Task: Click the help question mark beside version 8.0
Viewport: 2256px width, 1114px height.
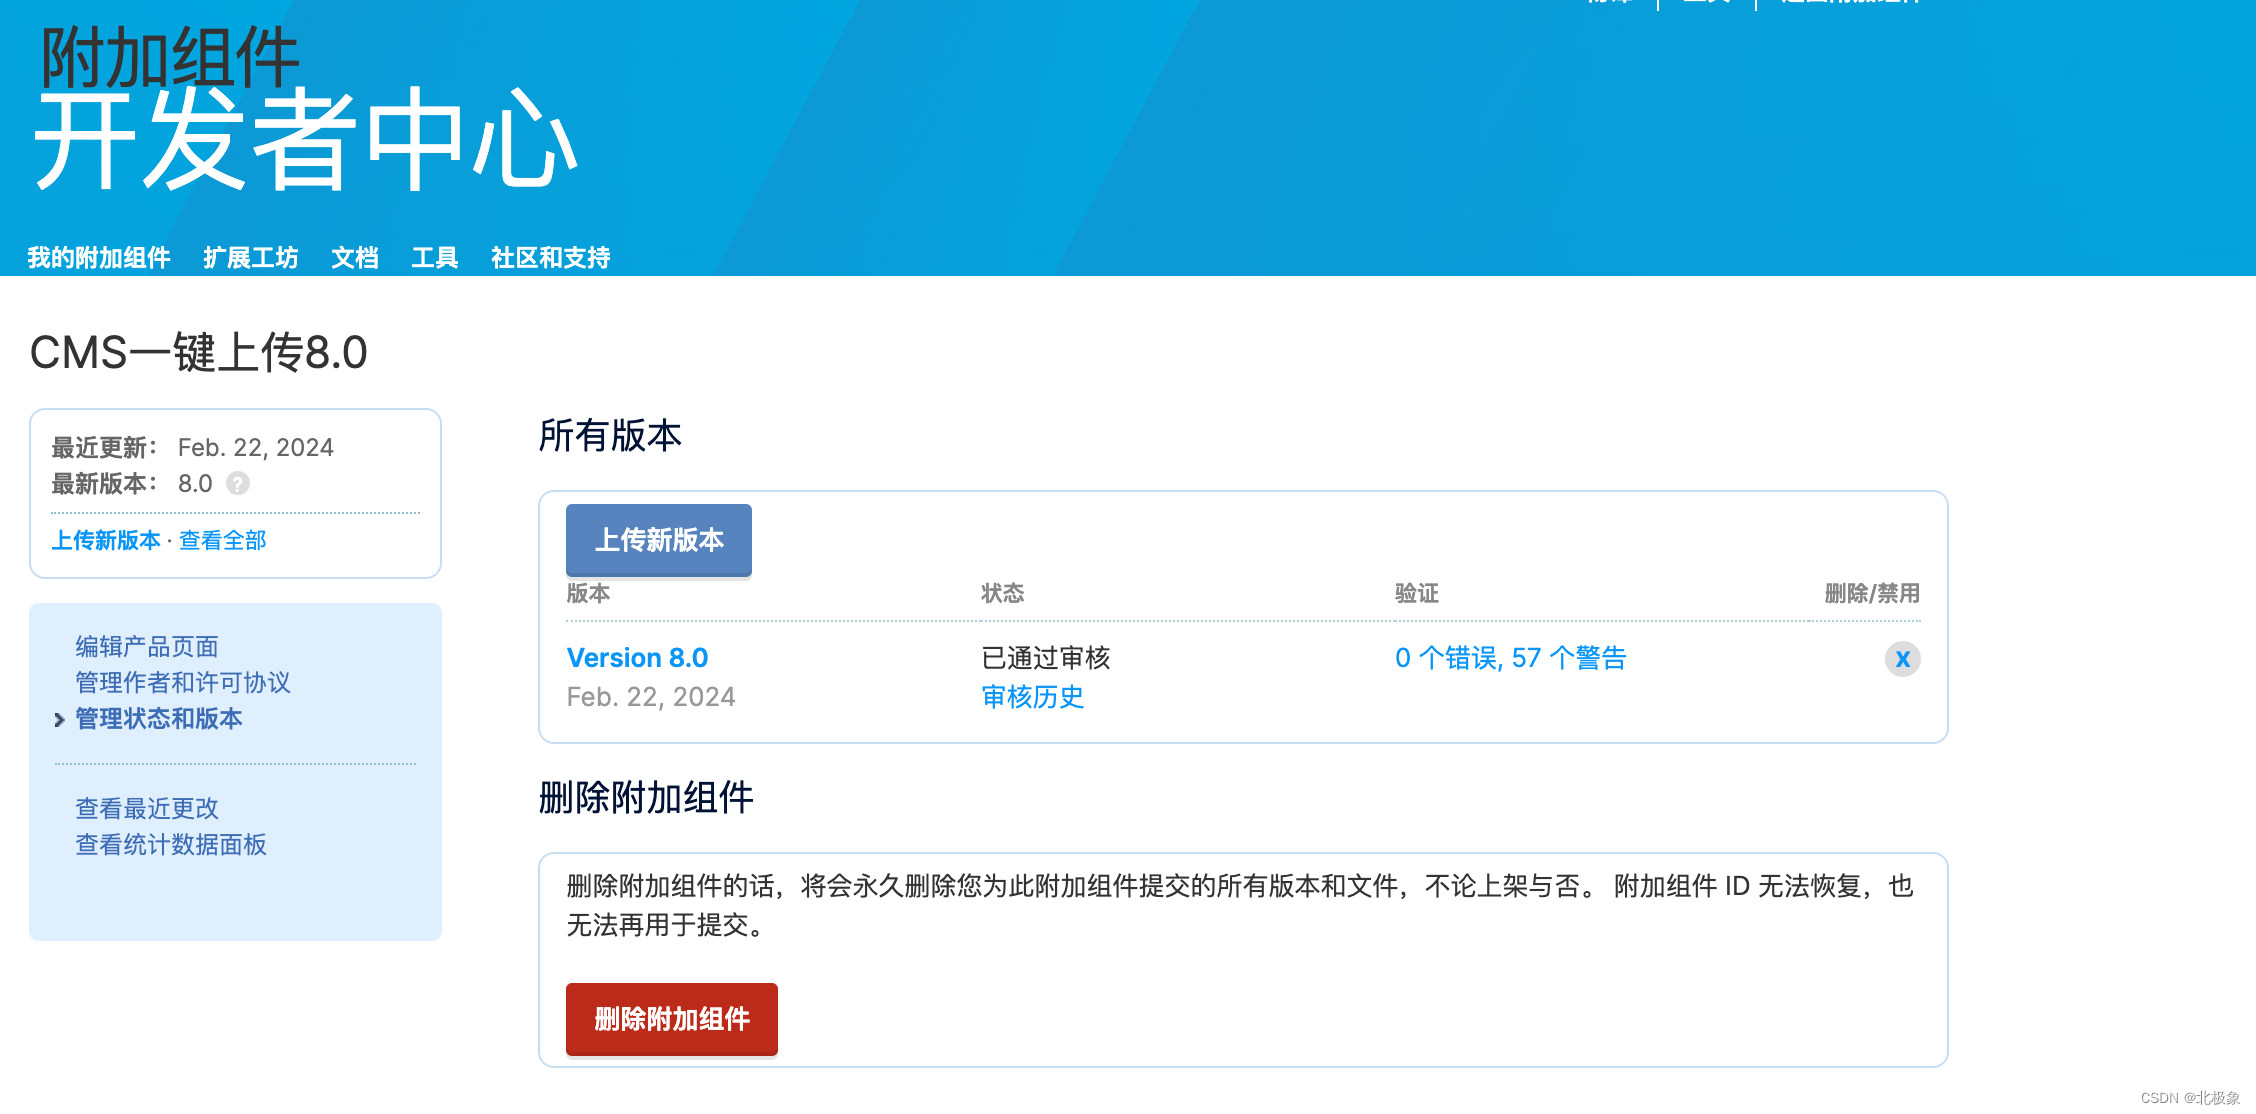Action: coord(238,484)
